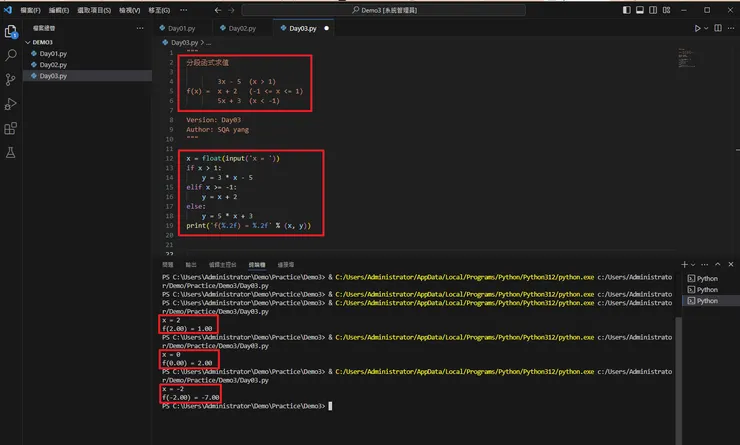Split the editor to the right

pyautogui.click(x=717, y=28)
